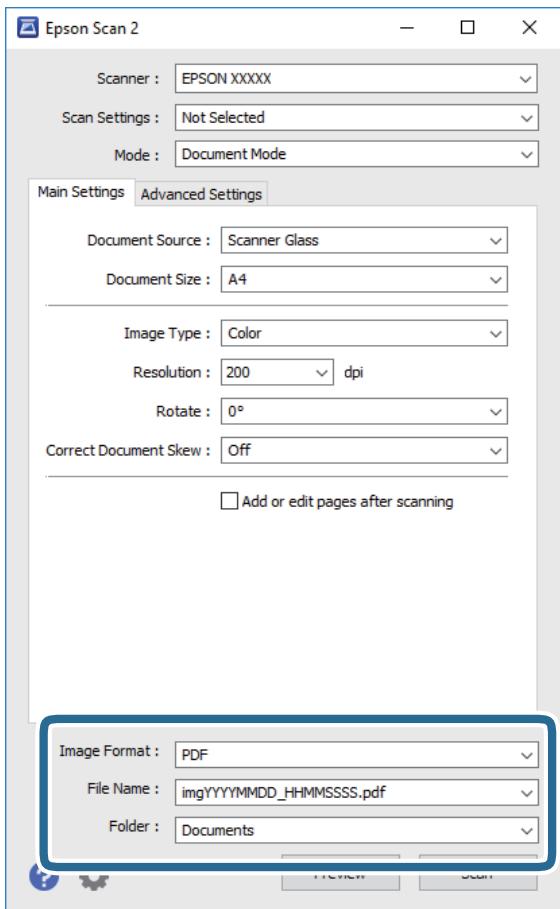Image resolution: width=560 pixels, height=909 pixels.
Task: Expand the Image Format PDF dropdown
Action: click(x=356, y=755)
